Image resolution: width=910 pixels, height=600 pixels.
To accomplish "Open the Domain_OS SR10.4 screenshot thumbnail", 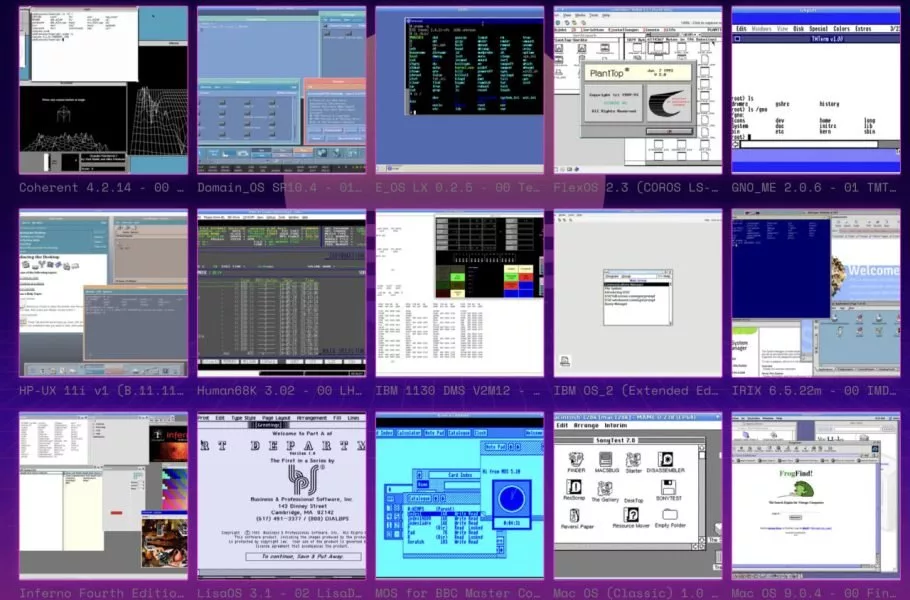I will (281, 90).
